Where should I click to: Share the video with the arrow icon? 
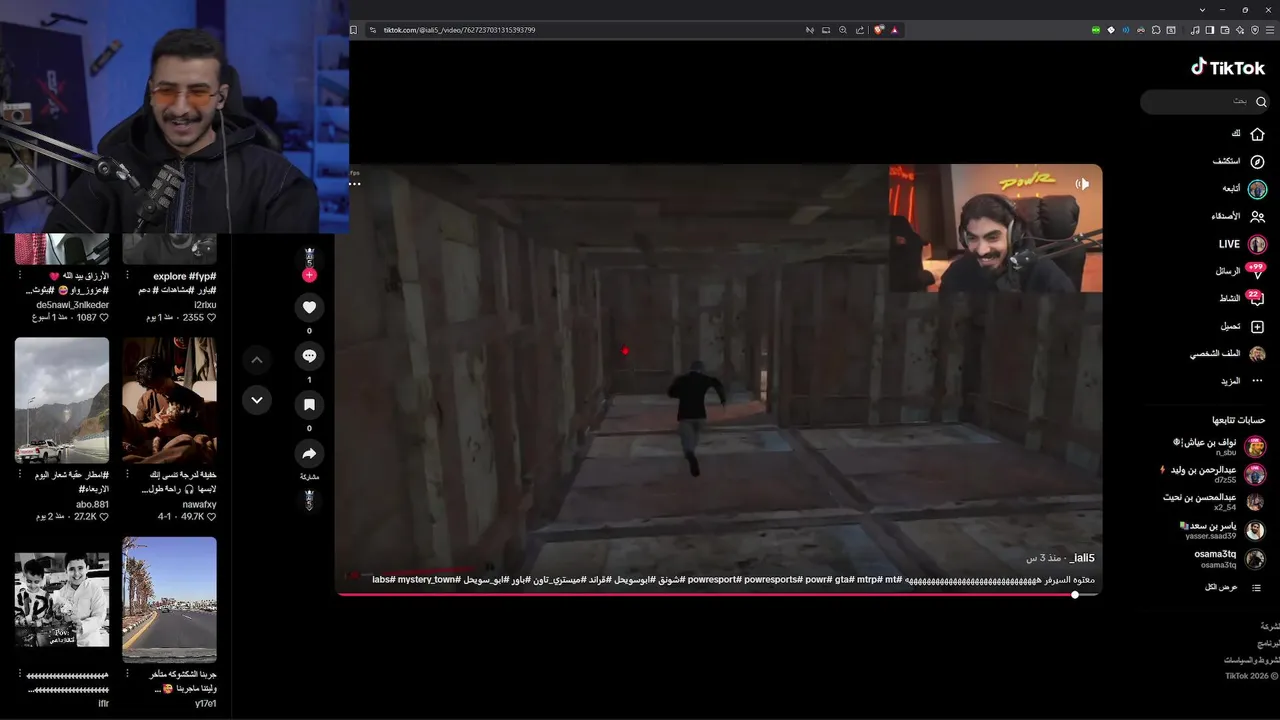(309, 454)
